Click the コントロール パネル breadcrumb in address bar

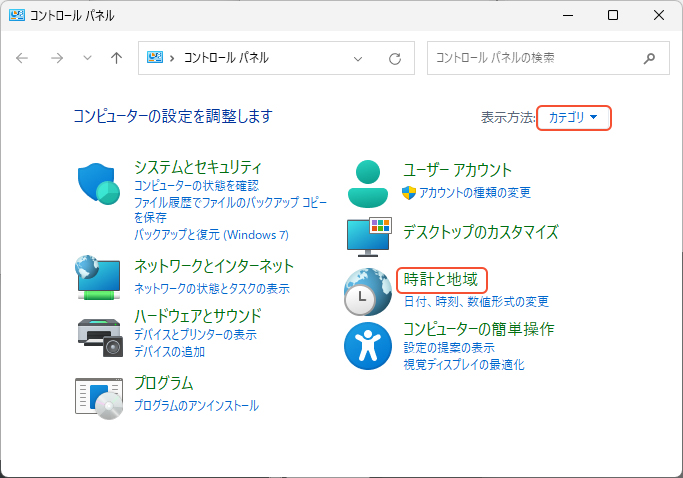[225, 58]
